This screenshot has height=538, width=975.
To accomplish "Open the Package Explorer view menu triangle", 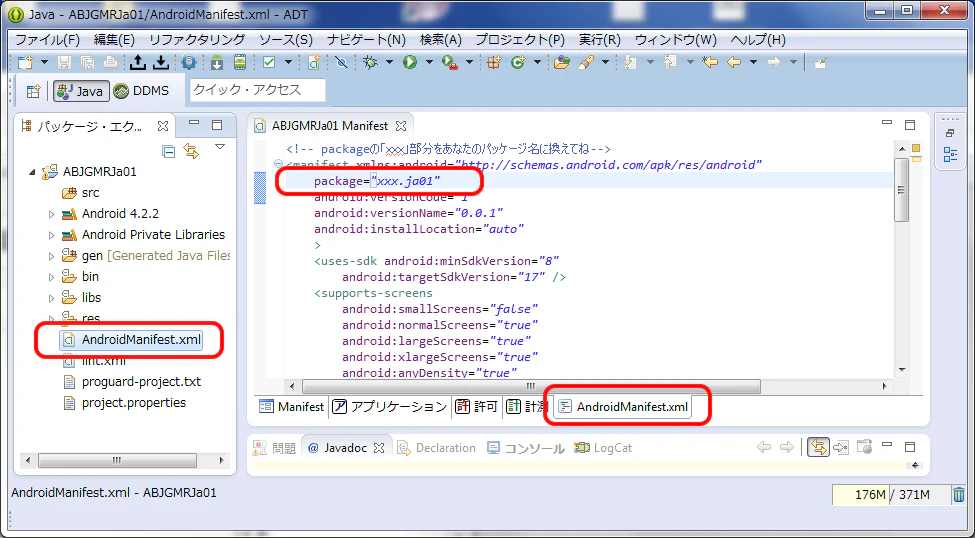I will [x=219, y=147].
